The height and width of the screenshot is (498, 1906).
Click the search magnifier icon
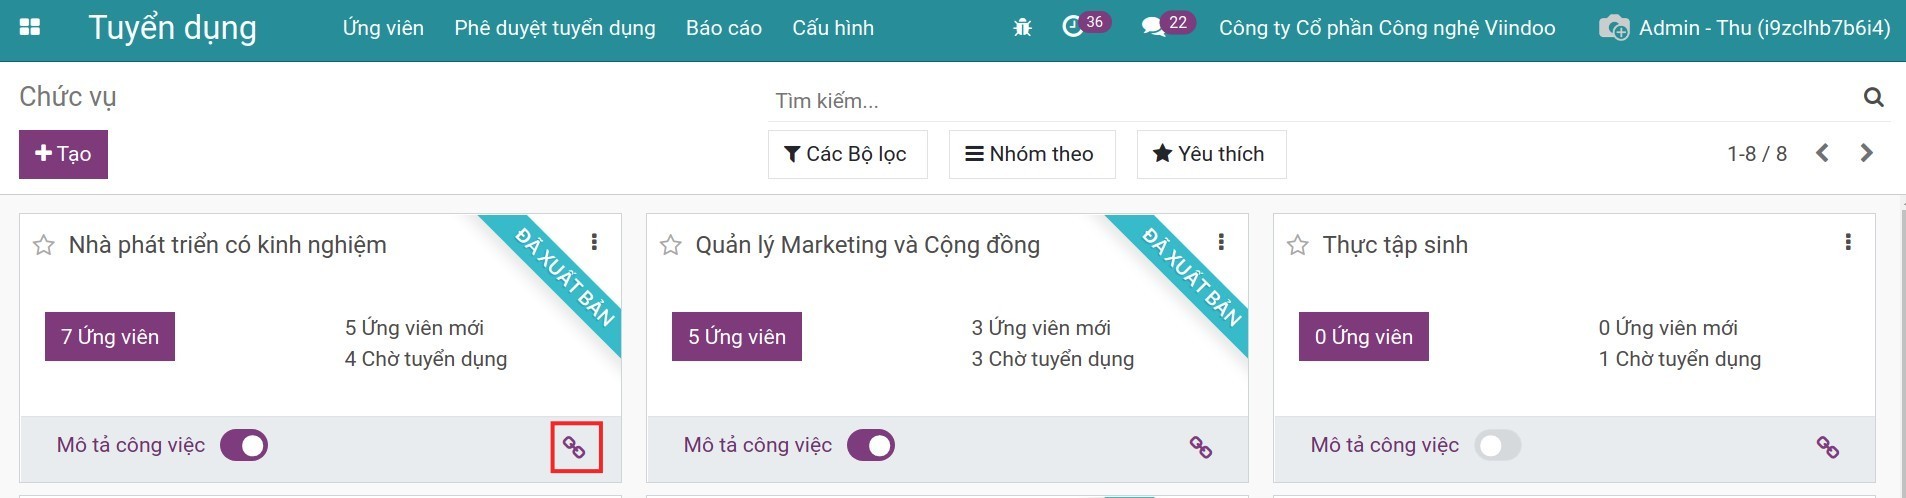[1873, 97]
